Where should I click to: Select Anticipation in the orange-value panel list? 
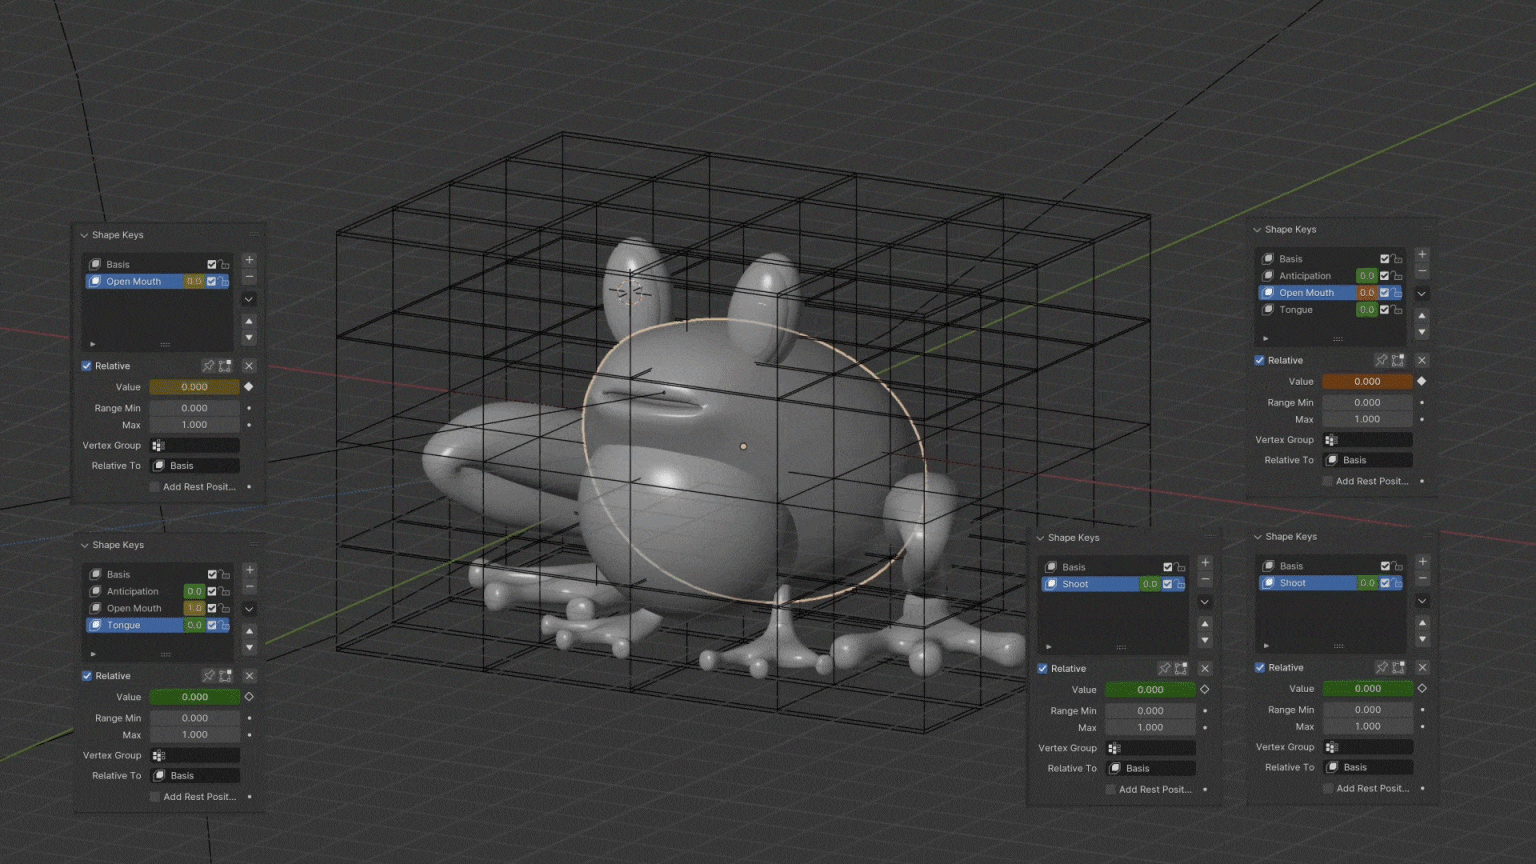1306,276
